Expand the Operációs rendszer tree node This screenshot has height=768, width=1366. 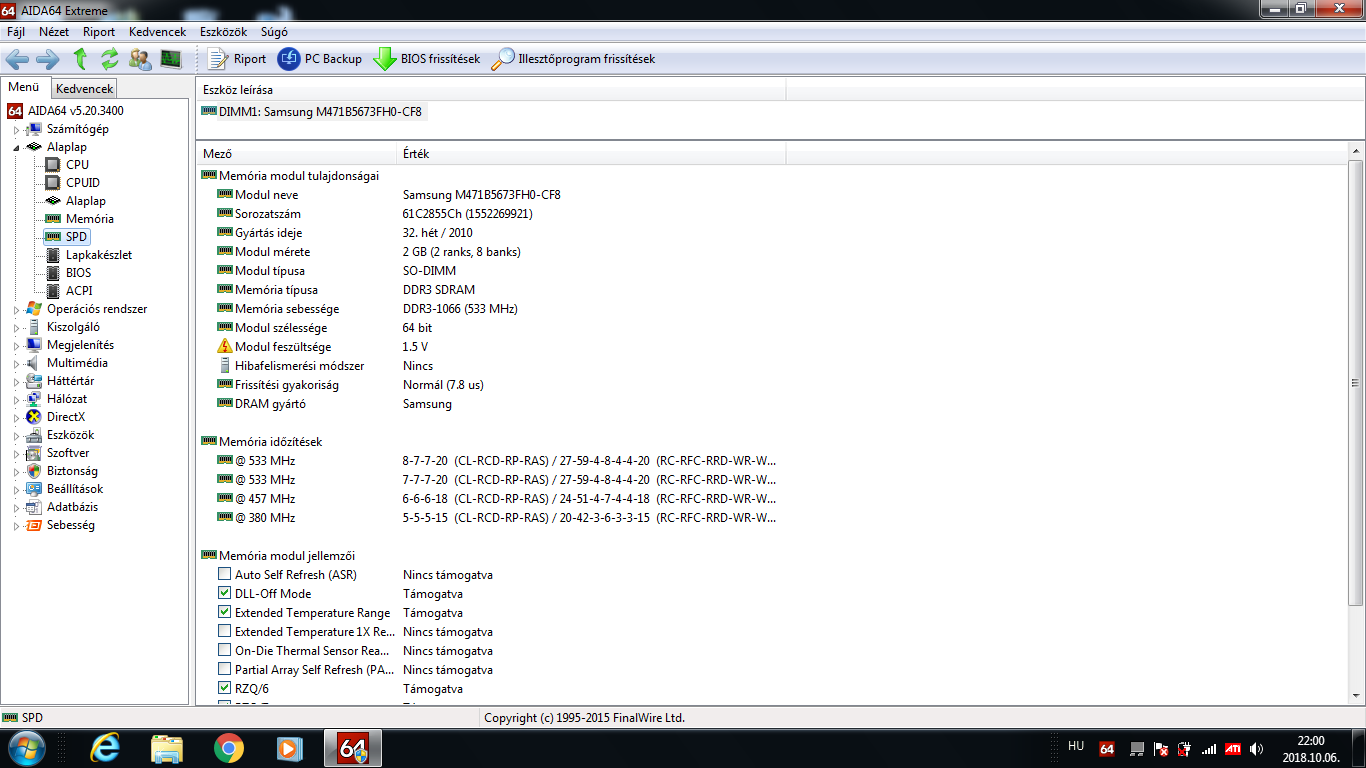[15, 309]
